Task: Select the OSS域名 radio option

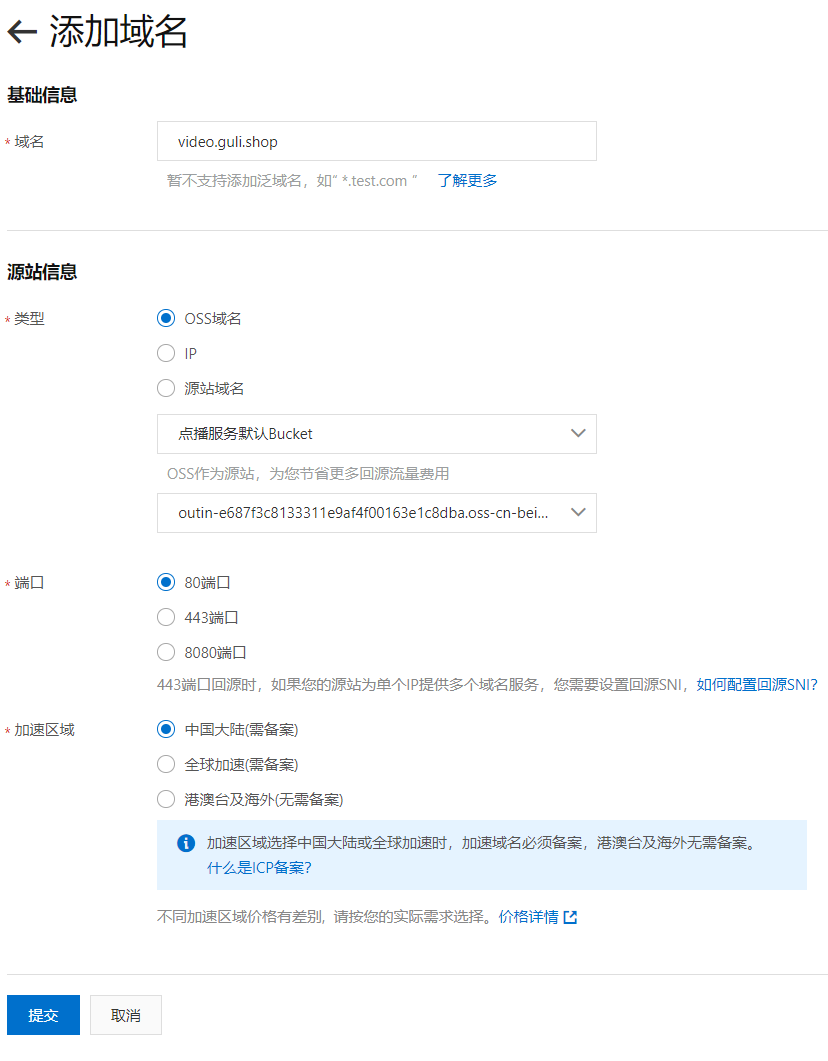Action: click(166, 319)
